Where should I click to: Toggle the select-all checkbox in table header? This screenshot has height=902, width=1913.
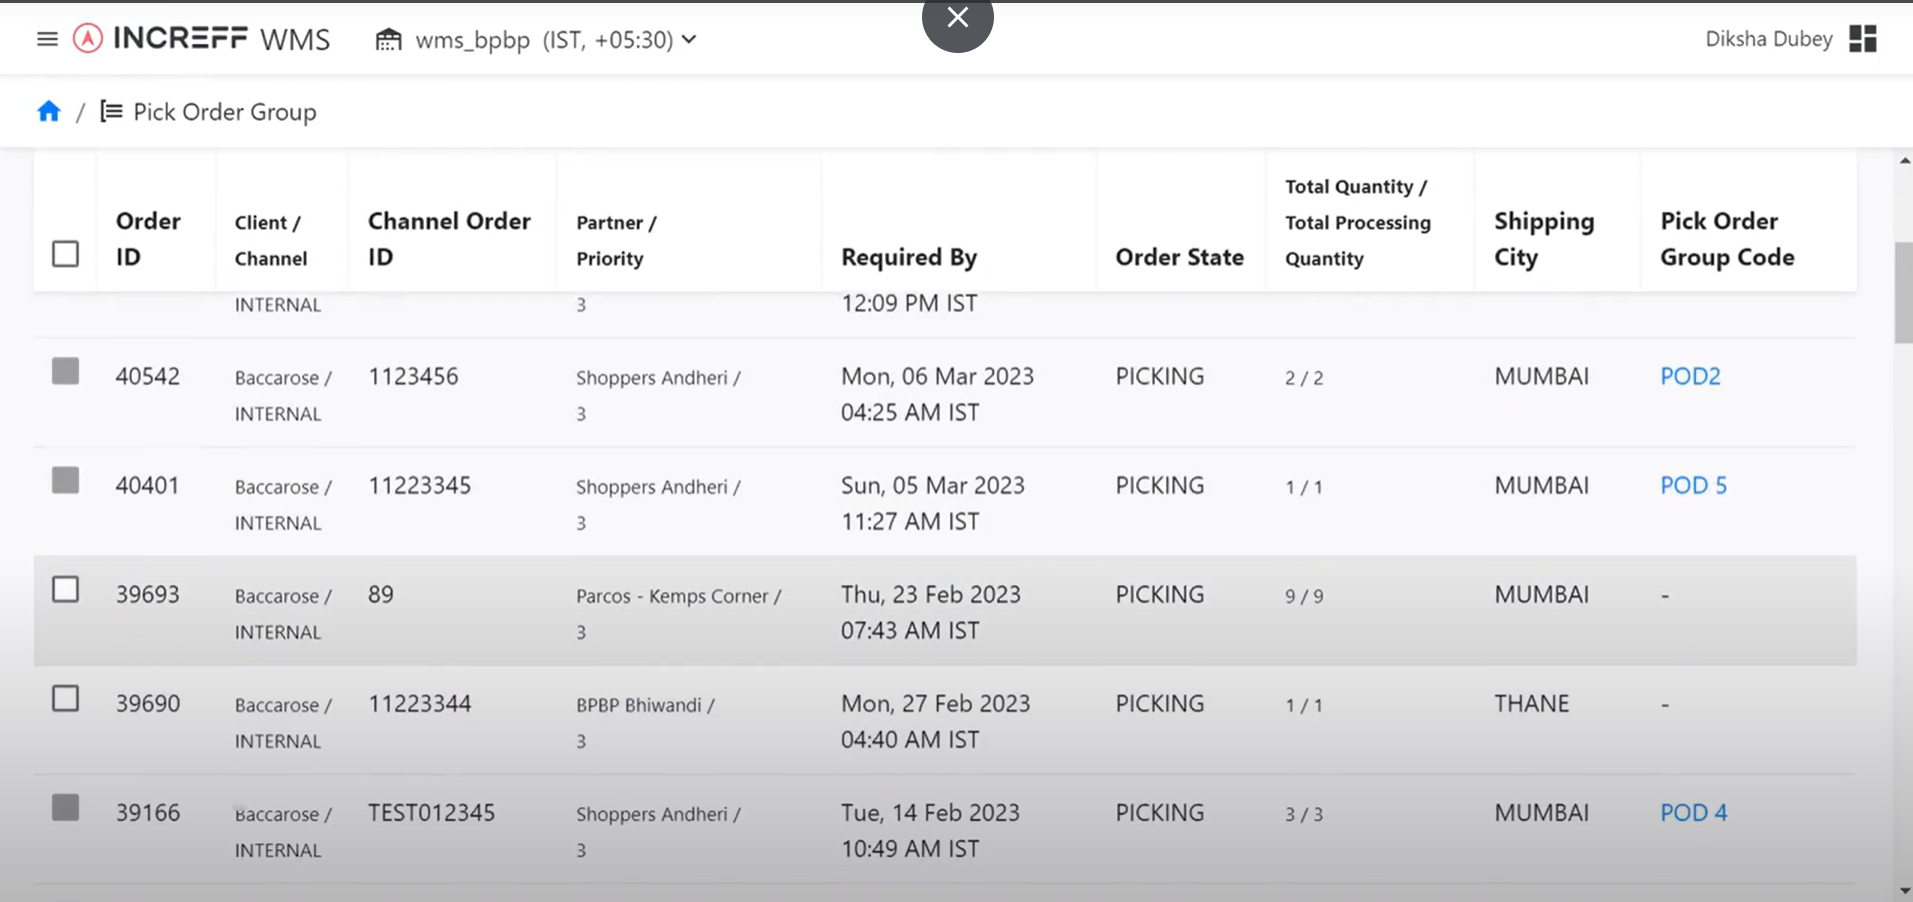tap(65, 254)
